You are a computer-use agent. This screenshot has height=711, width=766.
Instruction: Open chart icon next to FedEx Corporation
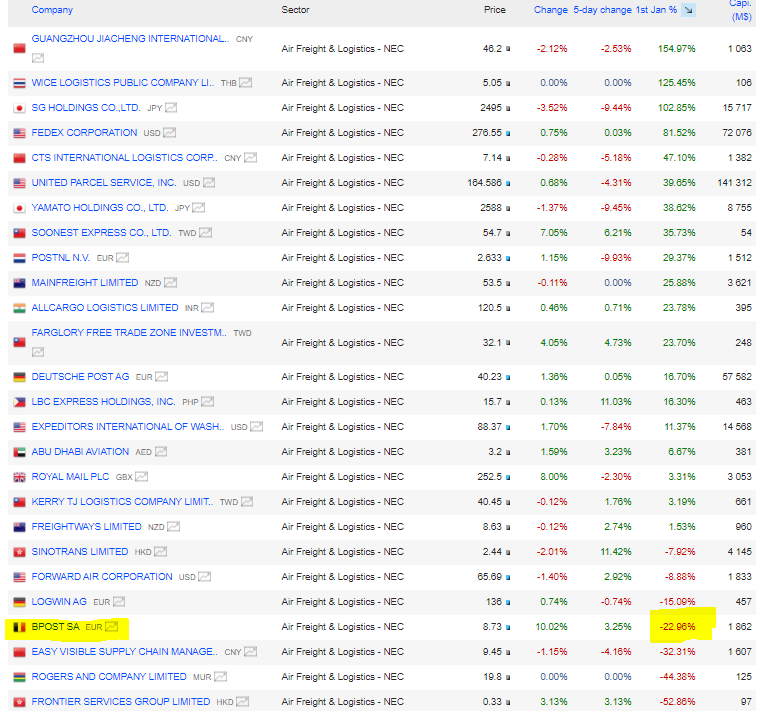click(169, 133)
